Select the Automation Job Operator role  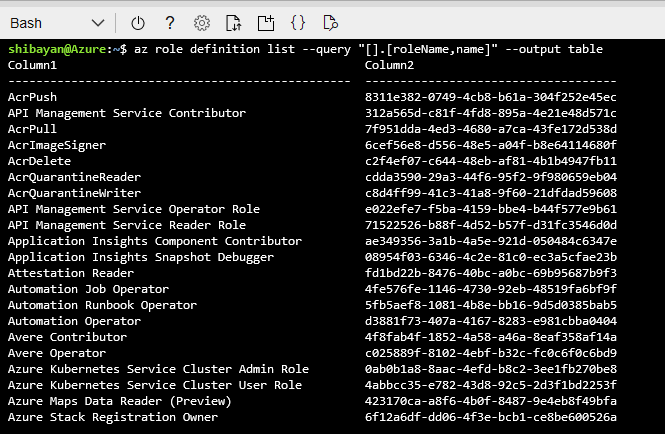pos(88,289)
